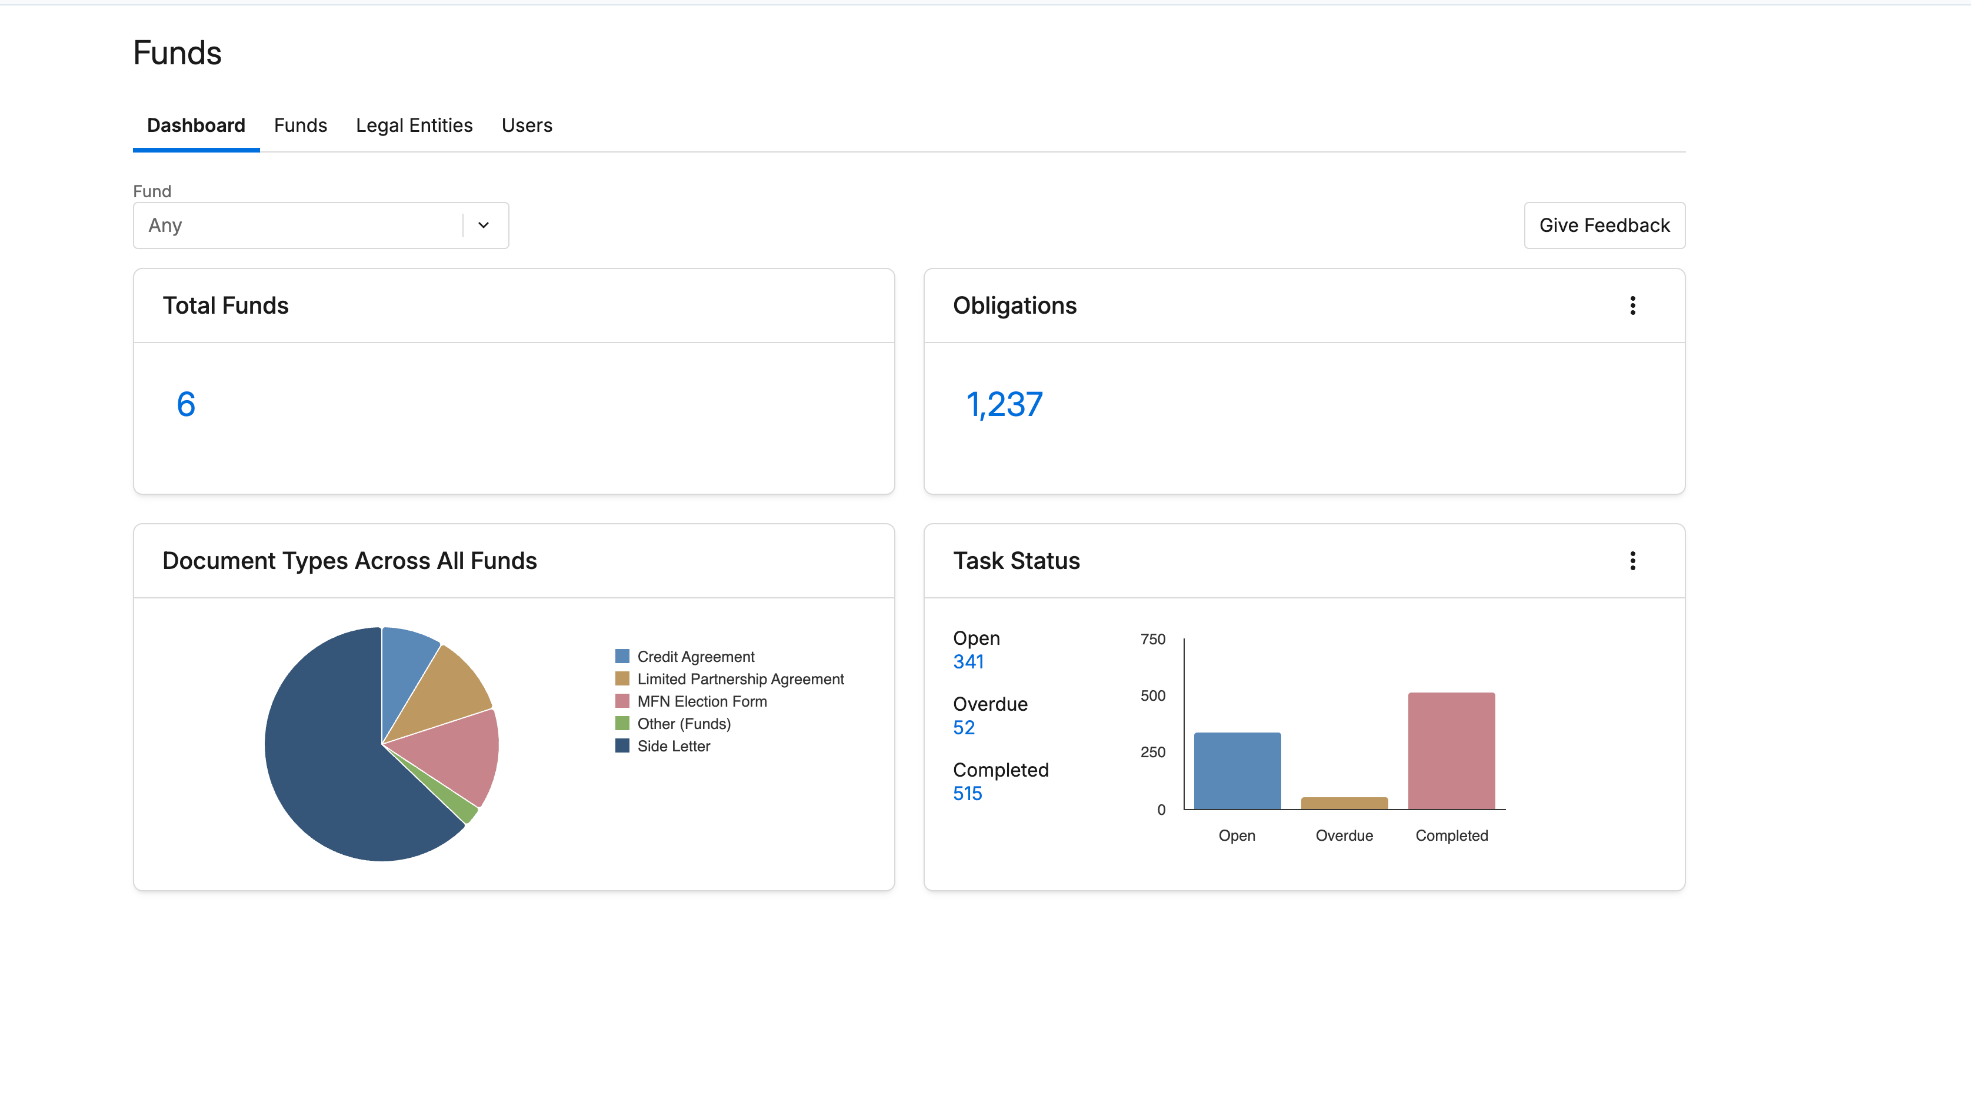Select the Dashboard tab

196,126
